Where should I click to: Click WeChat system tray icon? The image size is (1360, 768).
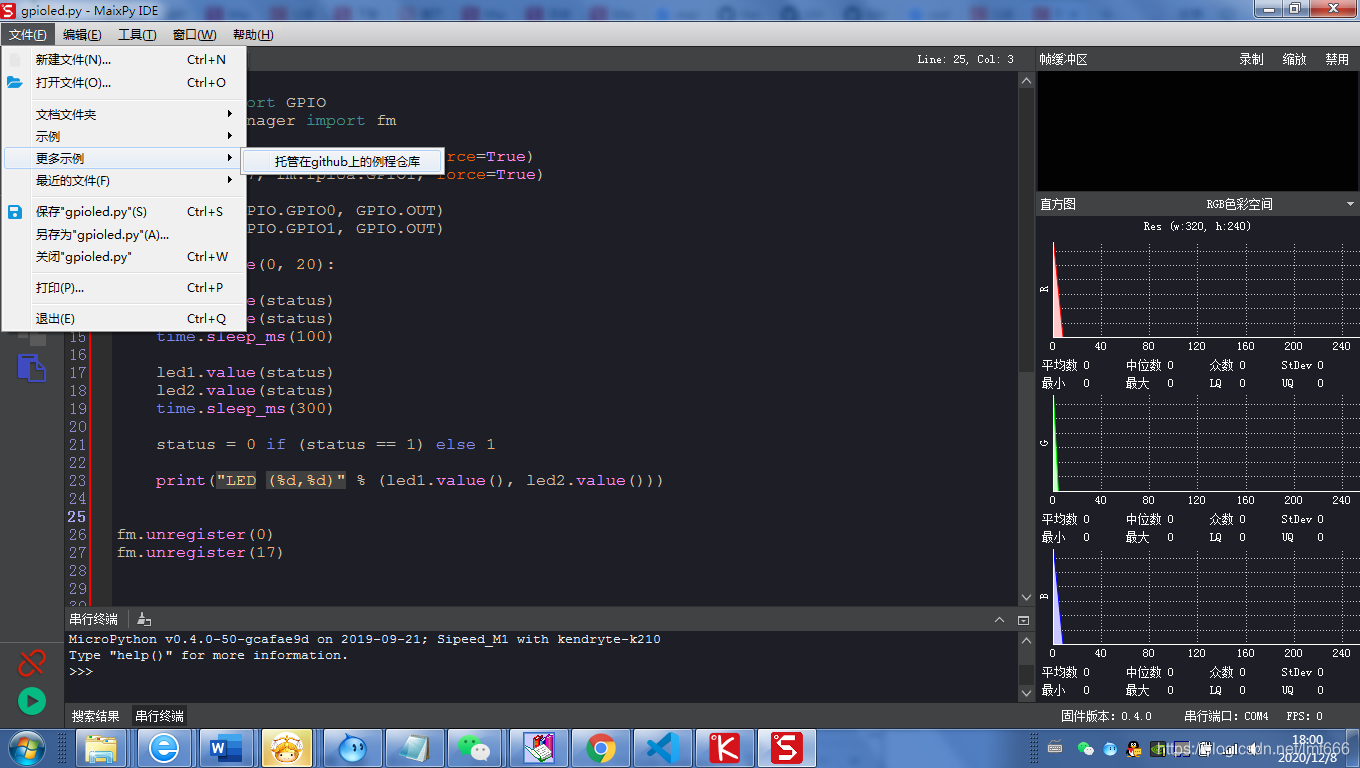1086,748
